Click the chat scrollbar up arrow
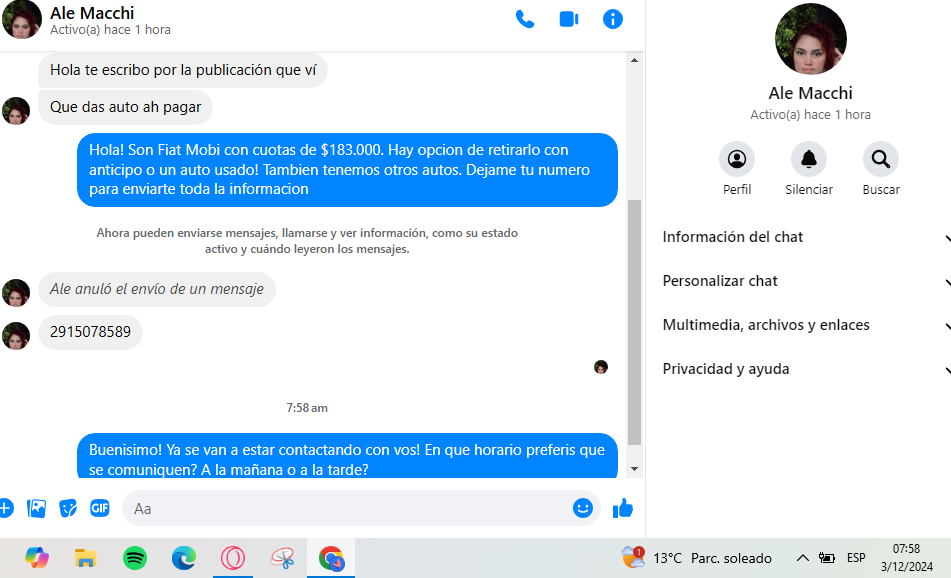 (x=634, y=60)
